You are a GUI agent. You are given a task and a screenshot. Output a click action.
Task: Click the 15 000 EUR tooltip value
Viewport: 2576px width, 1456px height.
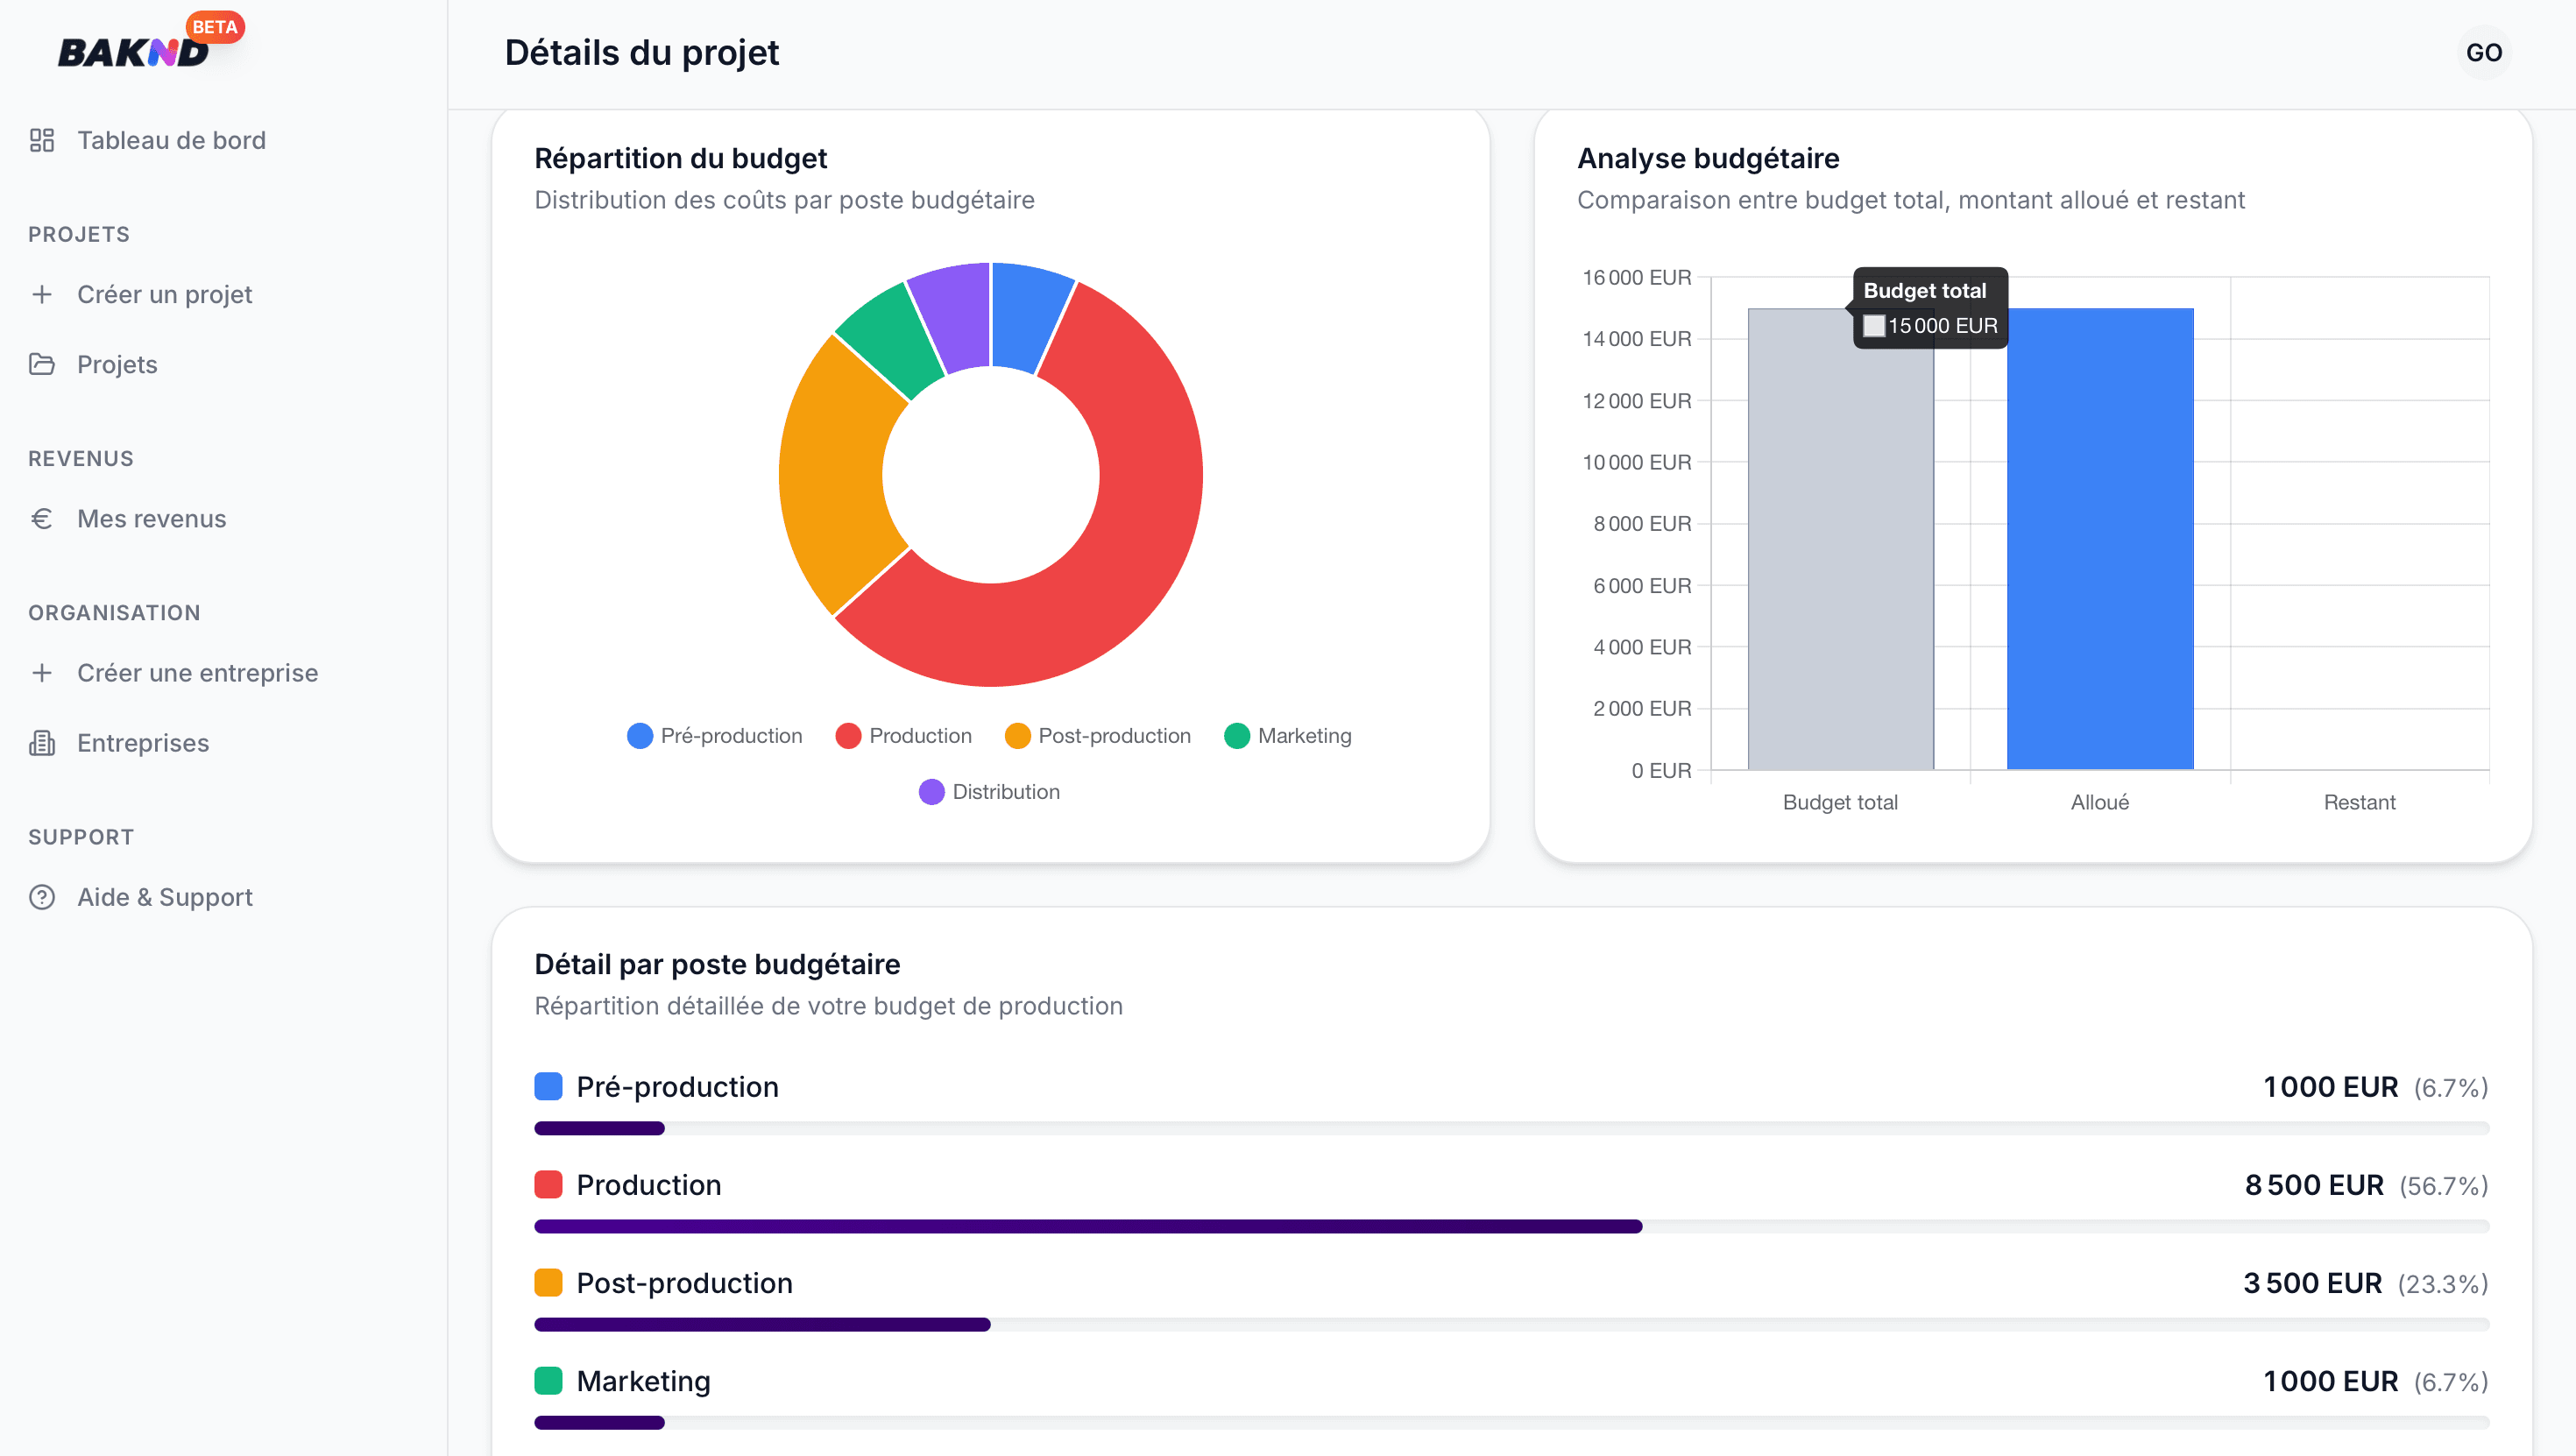pyautogui.click(x=1942, y=326)
